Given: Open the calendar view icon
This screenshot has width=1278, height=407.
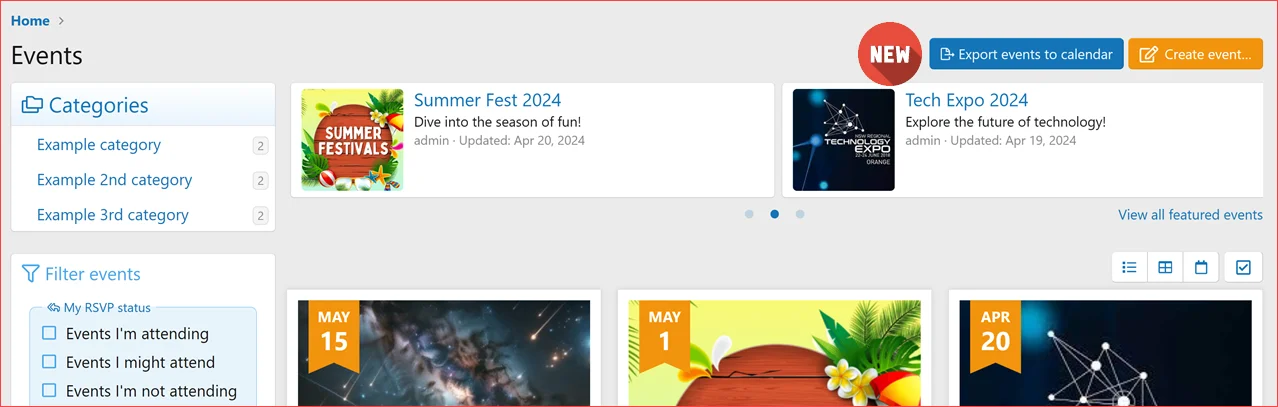Looking at the screenshot, I should [1201, 267].
